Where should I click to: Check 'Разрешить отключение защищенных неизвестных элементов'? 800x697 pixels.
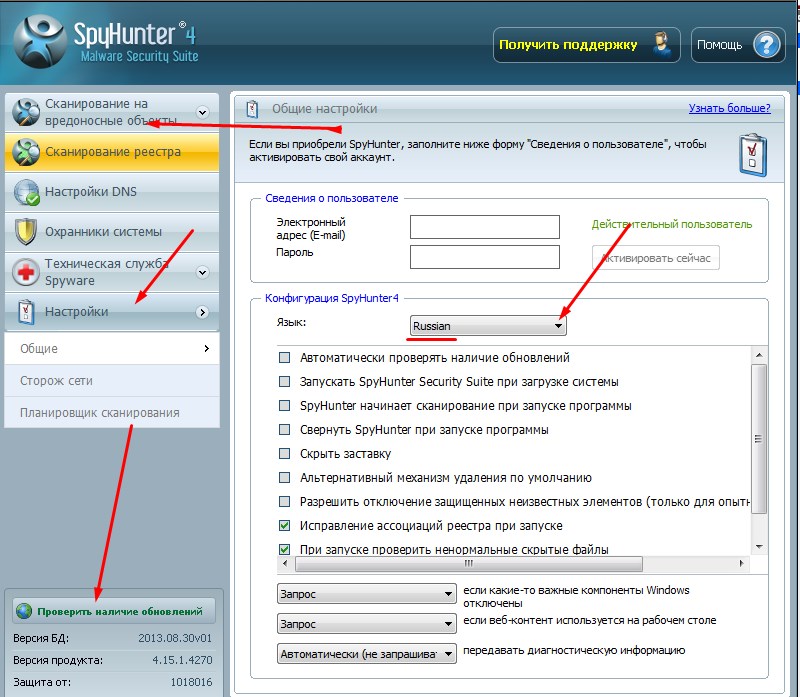coord(284,502)
